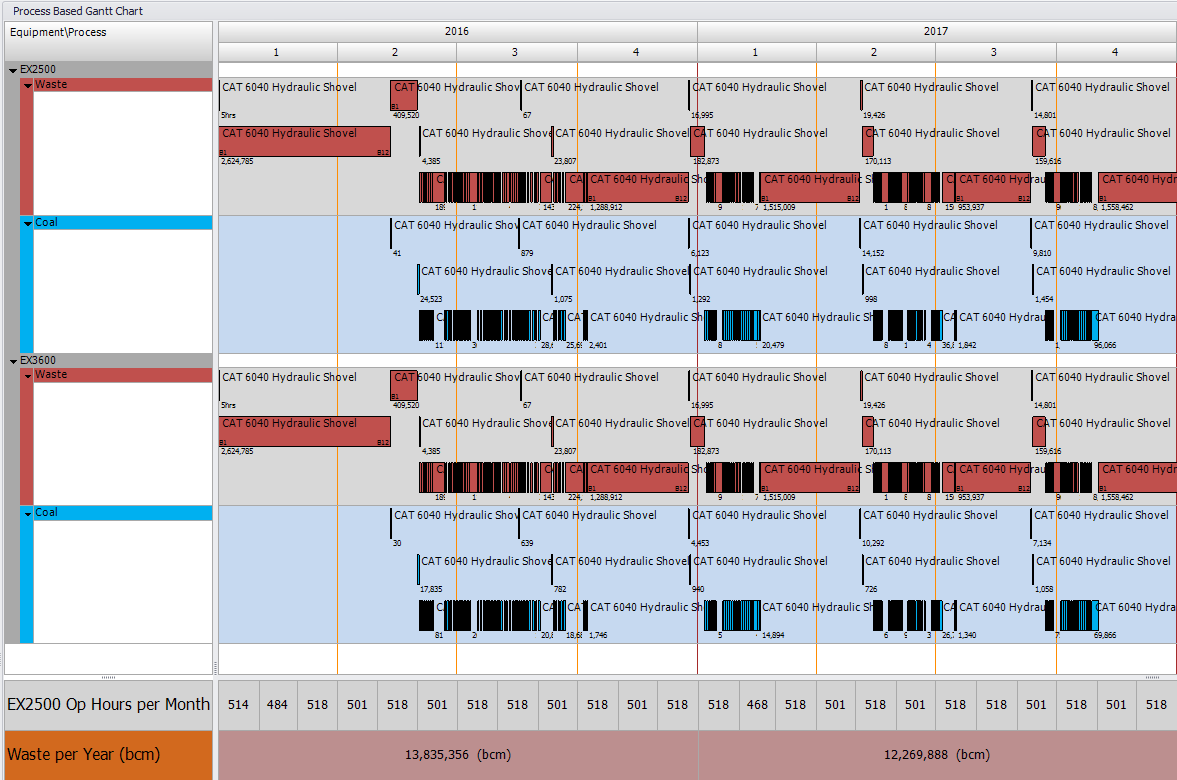Select EX3600 Waste bar labeled 1,288,912
The height and width of the screenshot is (780, 1177).
[x=637, y=477]
